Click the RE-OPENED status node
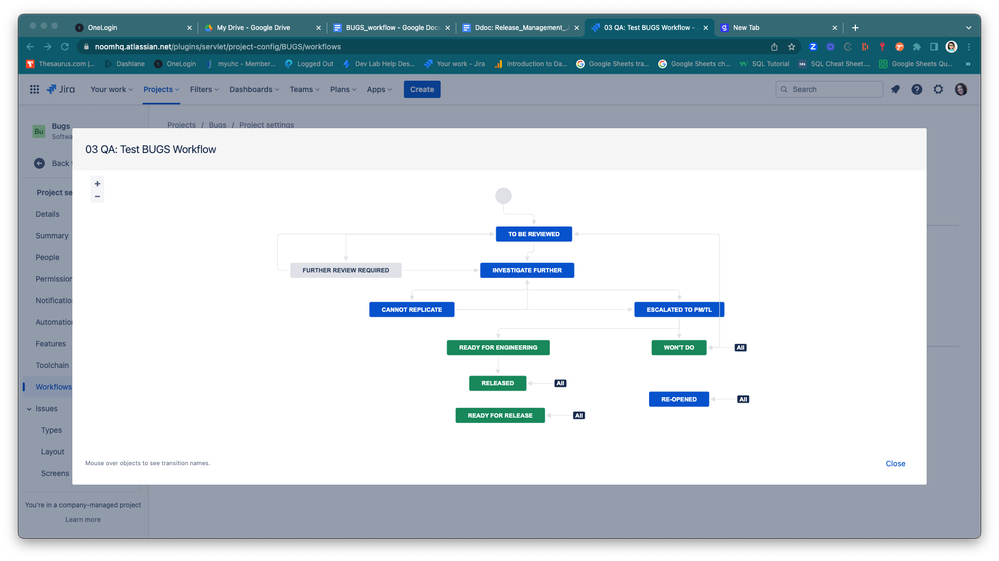 pyautogui.click(x=679, y=399)
